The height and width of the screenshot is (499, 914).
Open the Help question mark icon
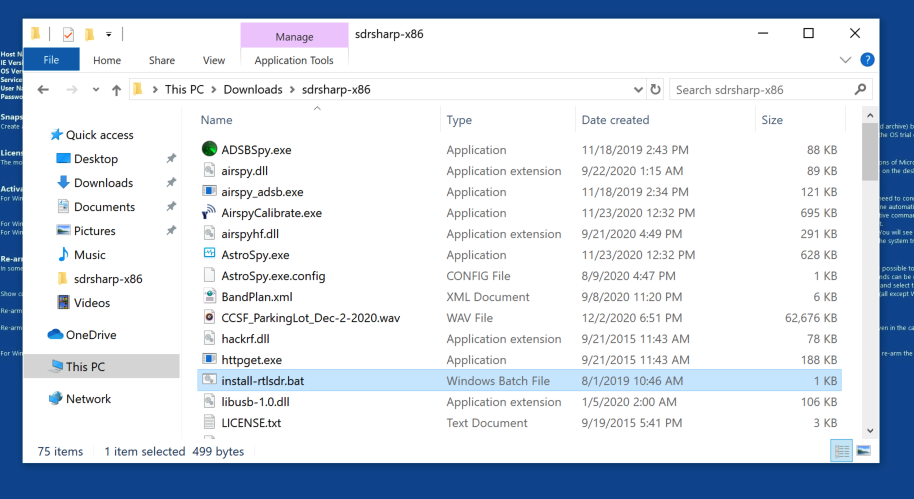[867, 59]
